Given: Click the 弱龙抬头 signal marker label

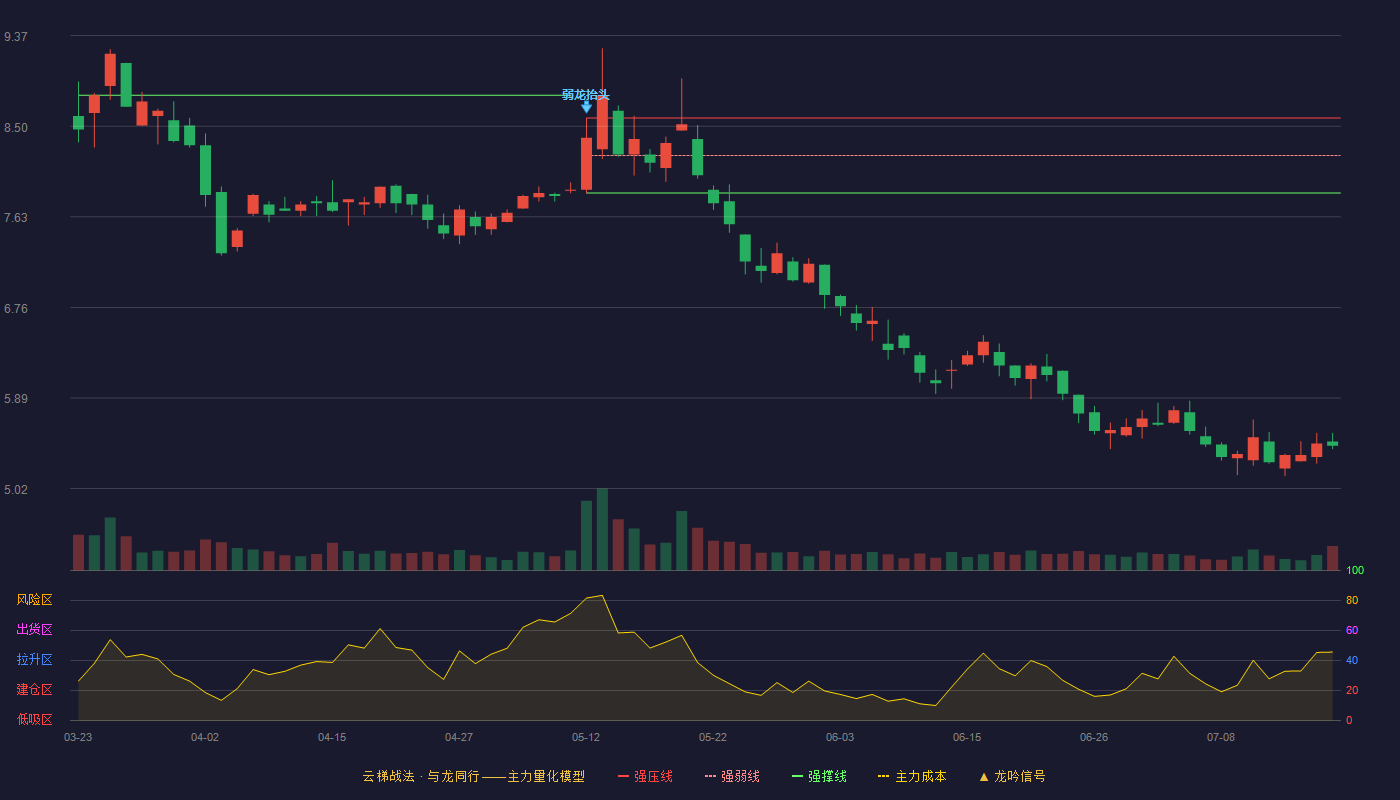Looking at the screenshot, I should 585,95.
